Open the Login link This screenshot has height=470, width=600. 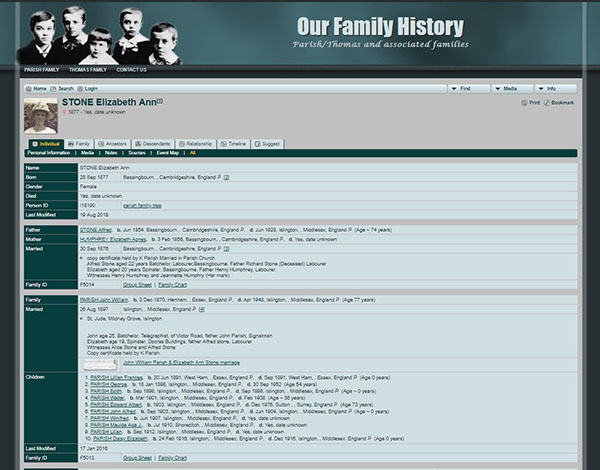pos(88,89)
